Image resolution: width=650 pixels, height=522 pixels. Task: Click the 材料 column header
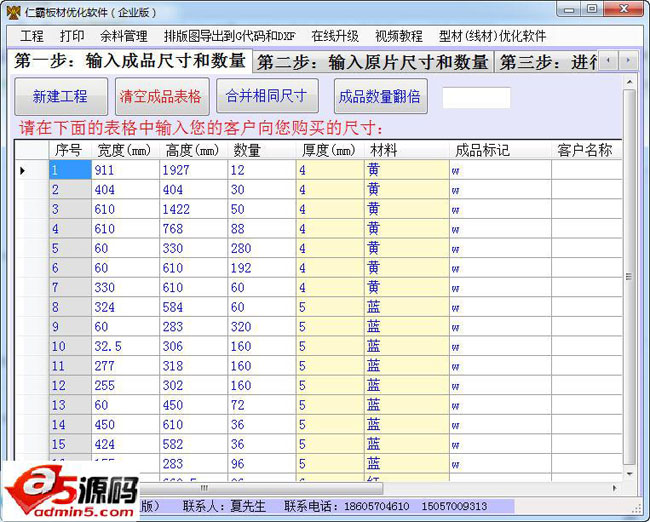point(407,150)
